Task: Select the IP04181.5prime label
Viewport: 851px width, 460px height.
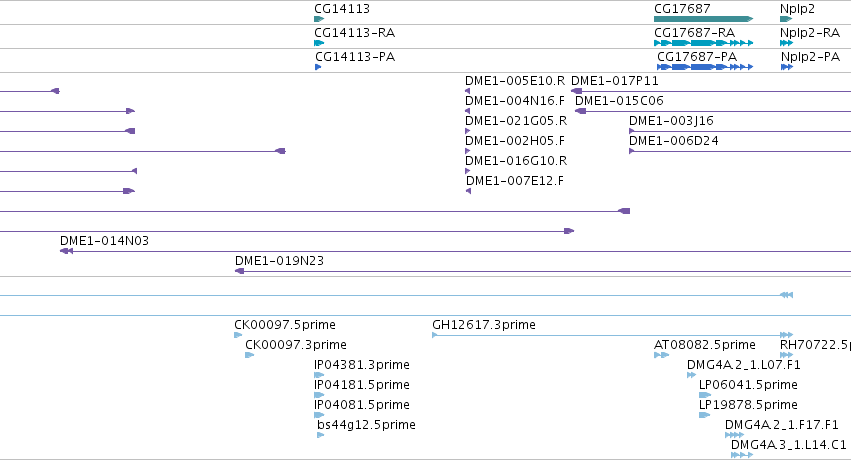Action: coord(362,385)
